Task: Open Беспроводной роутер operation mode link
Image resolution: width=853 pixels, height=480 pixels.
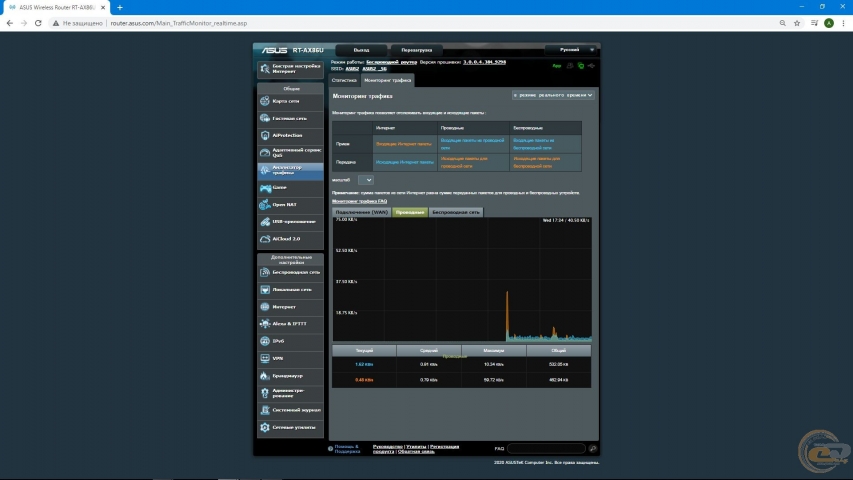Action: [x=392, y=62]
